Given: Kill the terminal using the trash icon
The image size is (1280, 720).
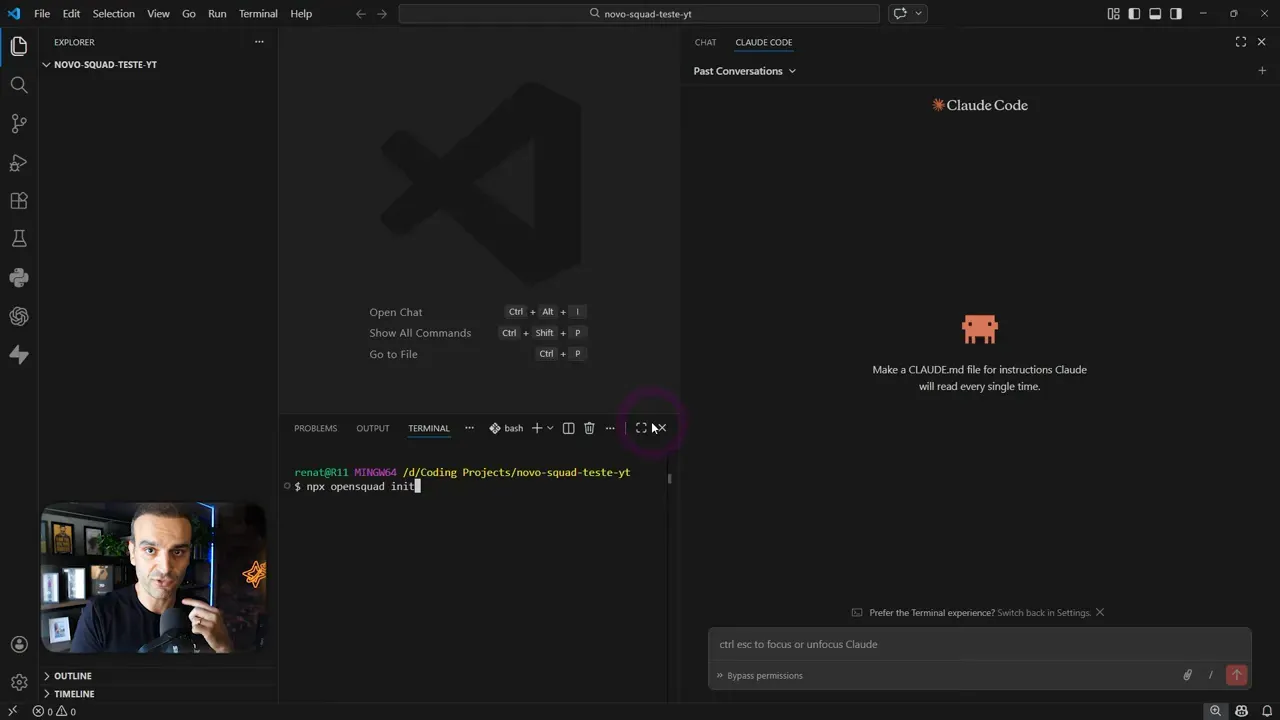Looking at the screenshot, I should [x=589, y=427].
